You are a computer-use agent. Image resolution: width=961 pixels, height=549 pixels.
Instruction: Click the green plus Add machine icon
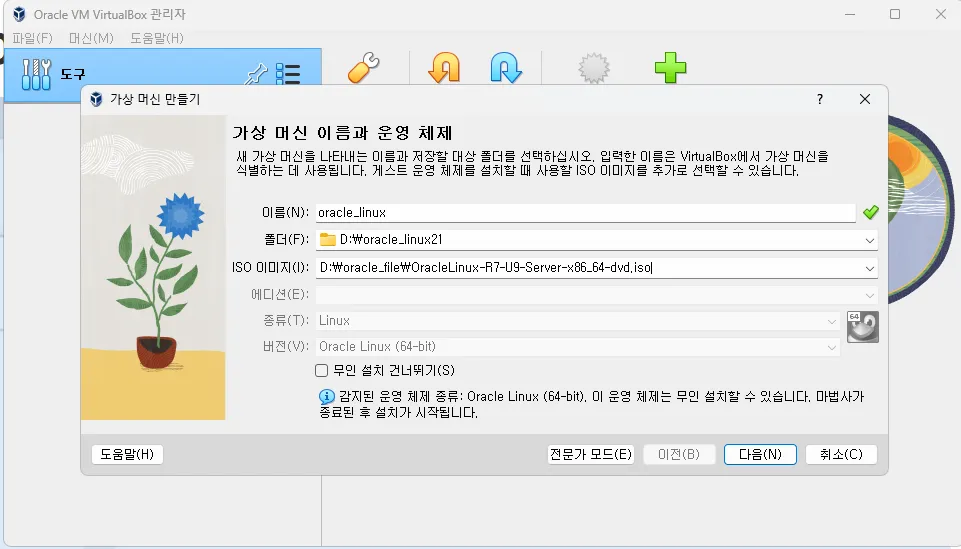point(670,67)
